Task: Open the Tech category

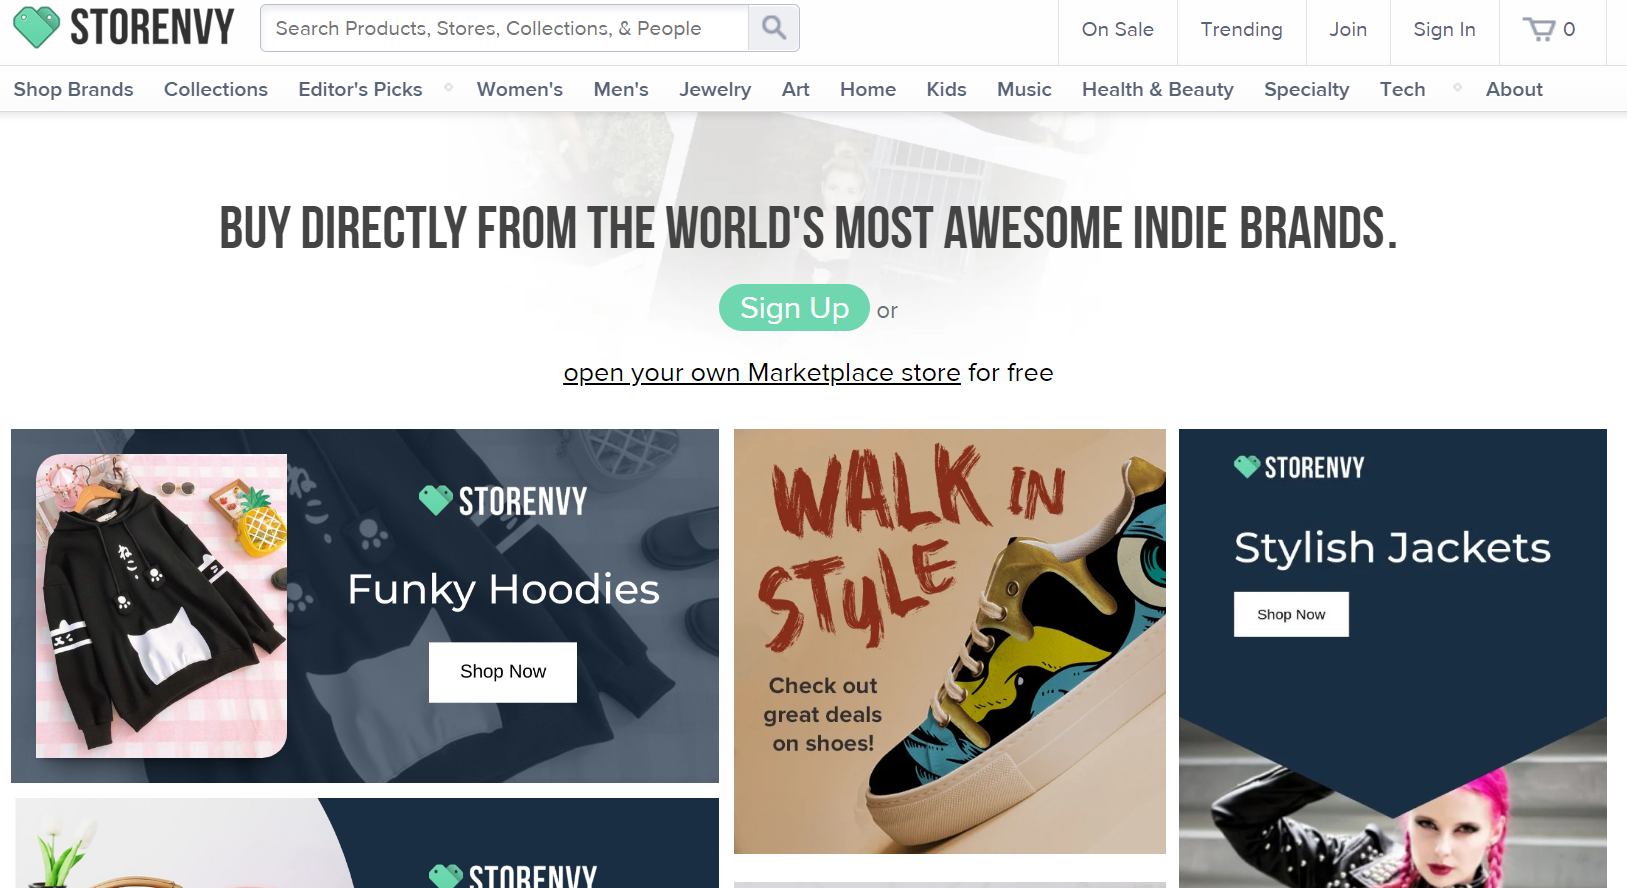Action: click(1402, 89)
